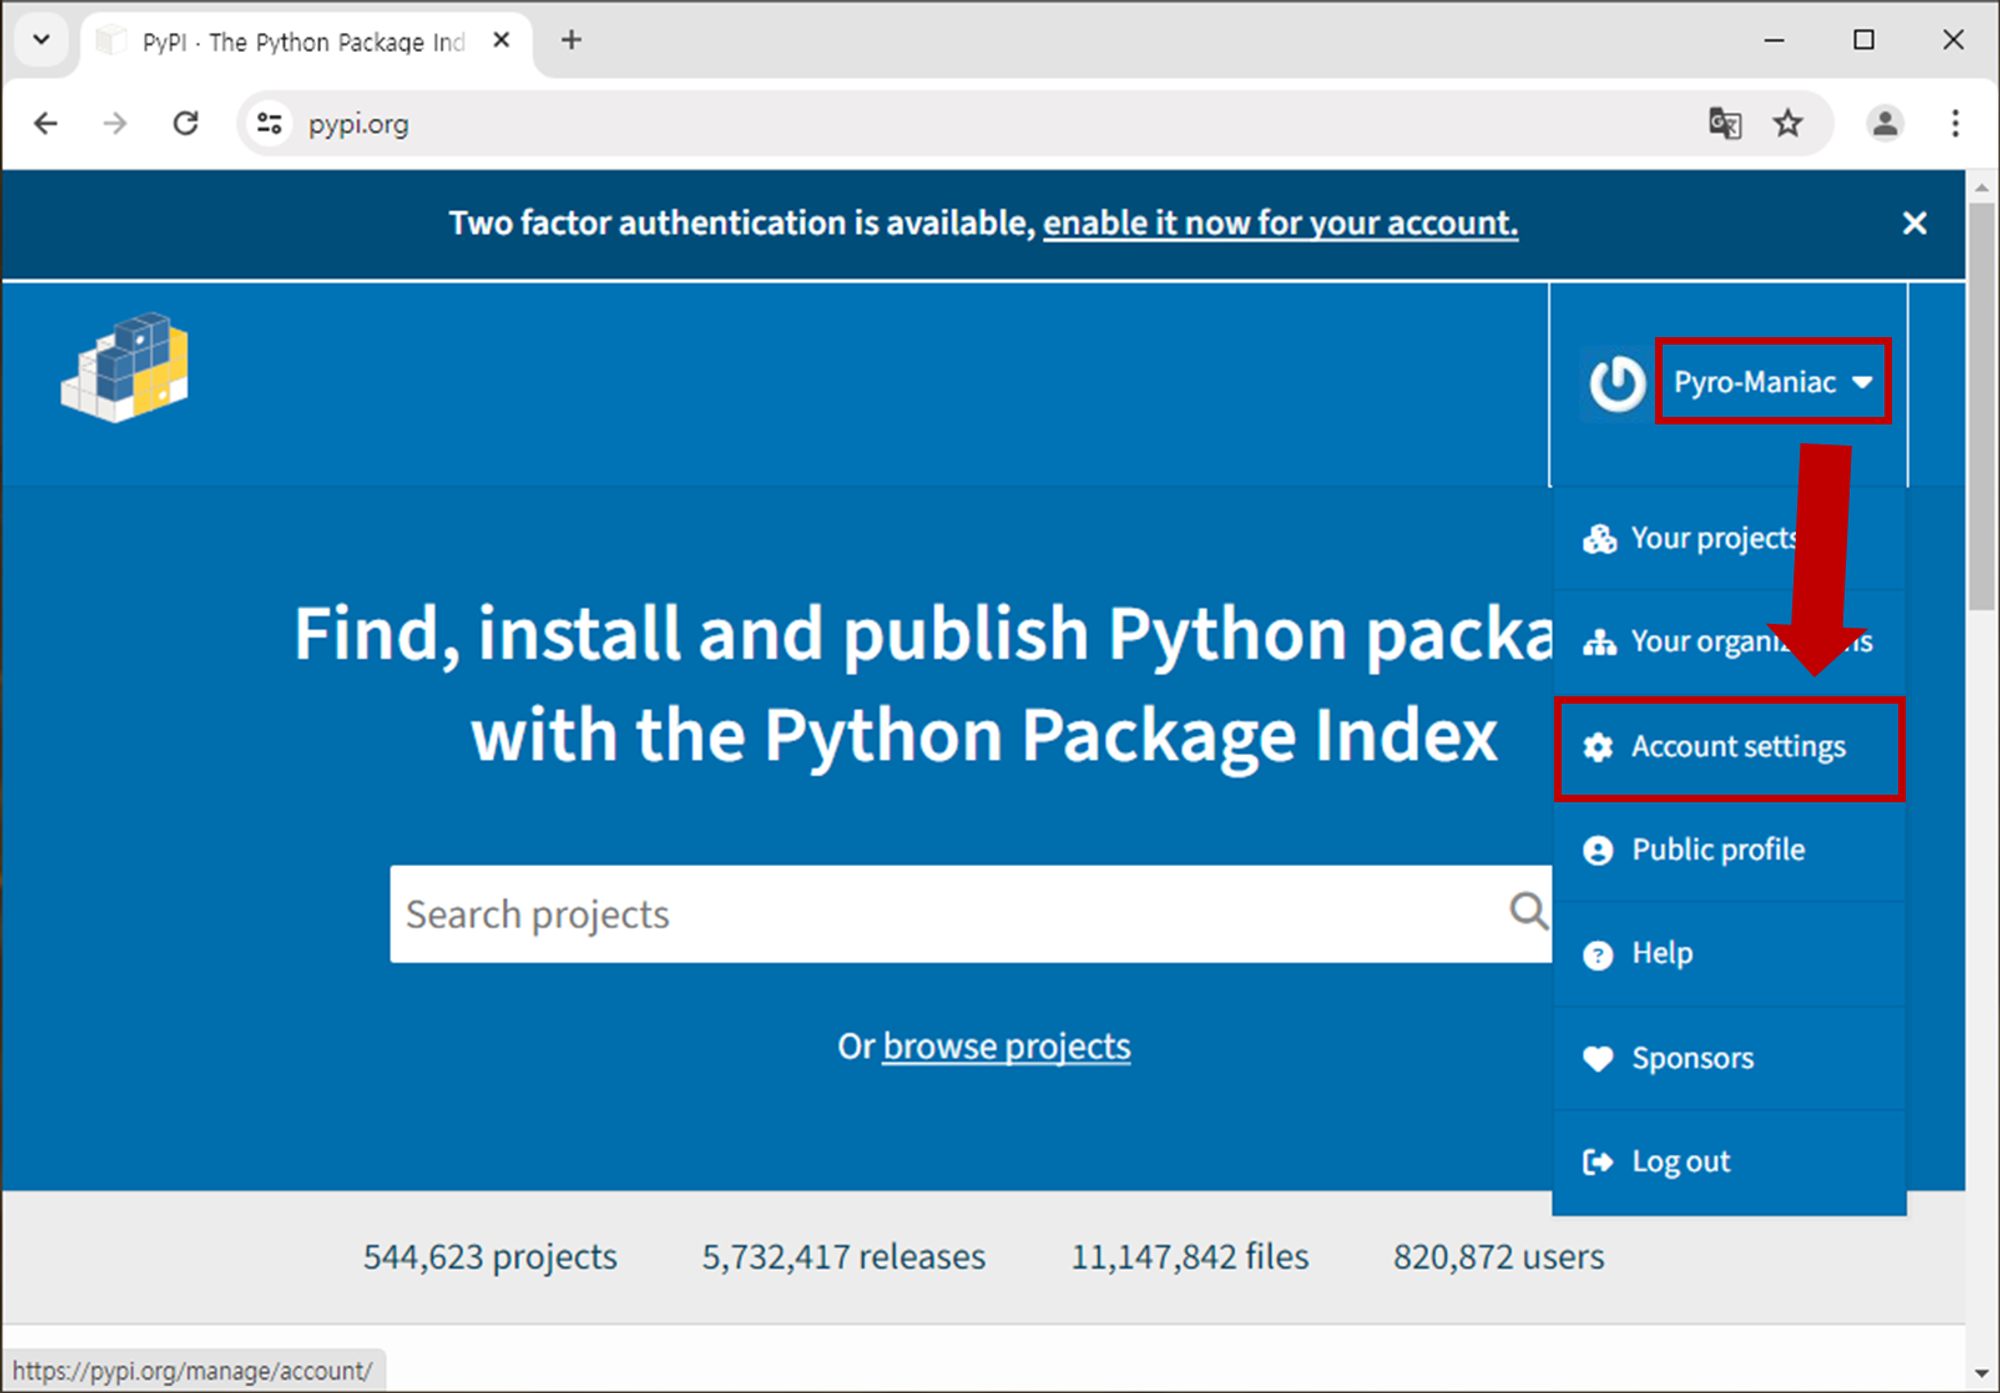Choose Help in the user menu
The width and height of the screenshot is (2000, 1393).
pos(1729,954)
